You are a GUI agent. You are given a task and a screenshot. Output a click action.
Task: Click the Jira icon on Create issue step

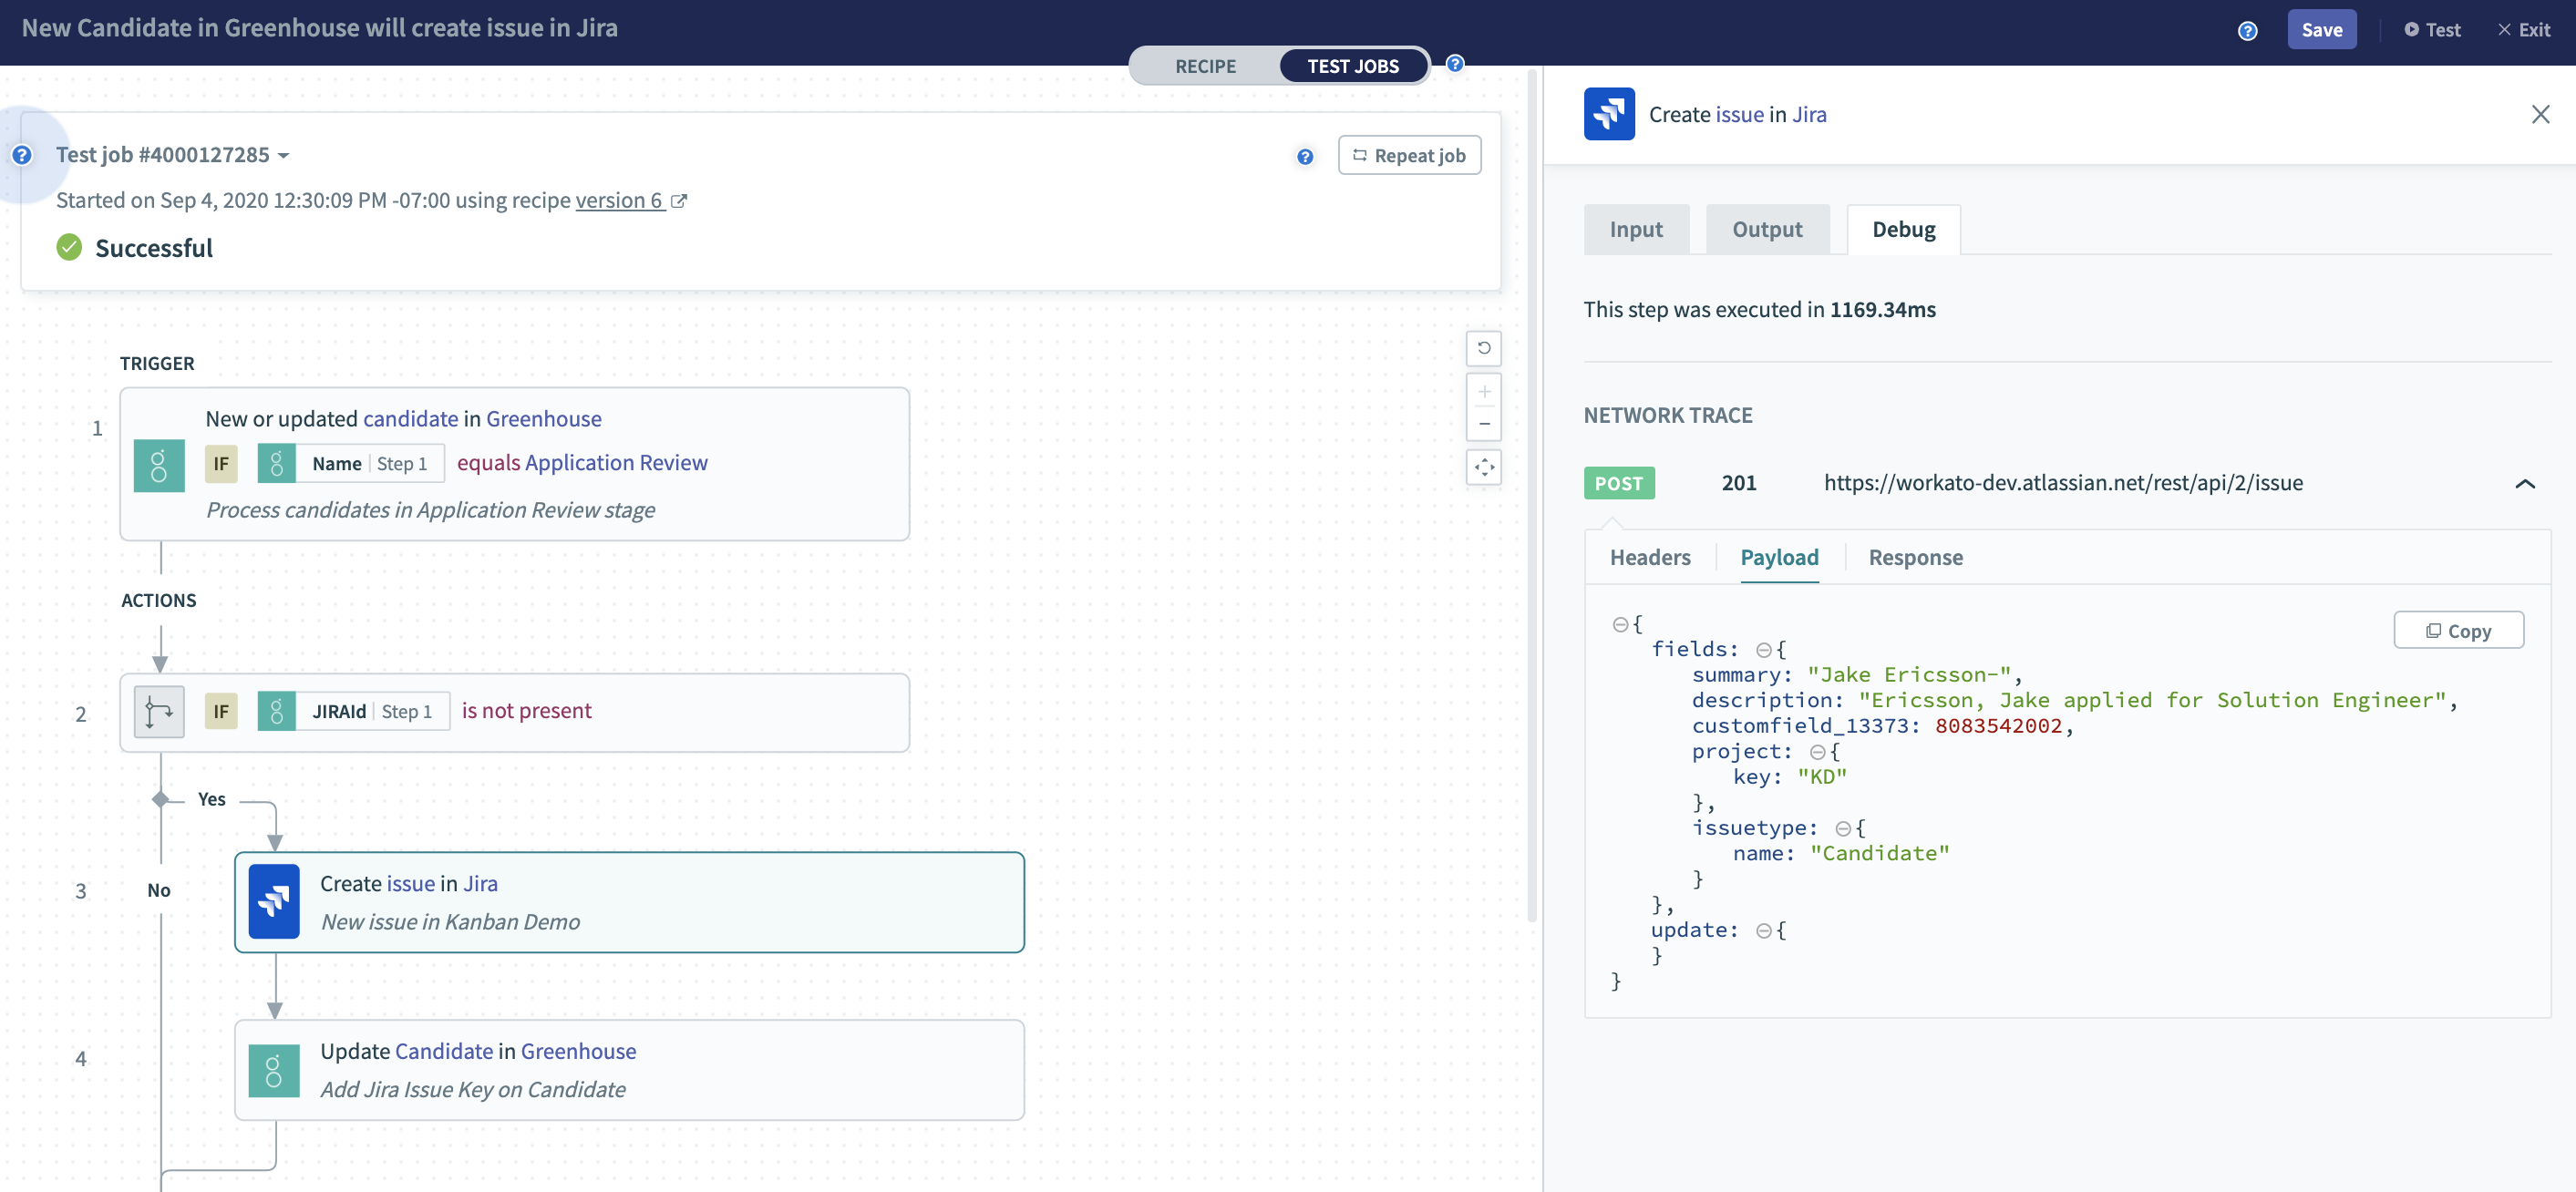click(274, 901)
